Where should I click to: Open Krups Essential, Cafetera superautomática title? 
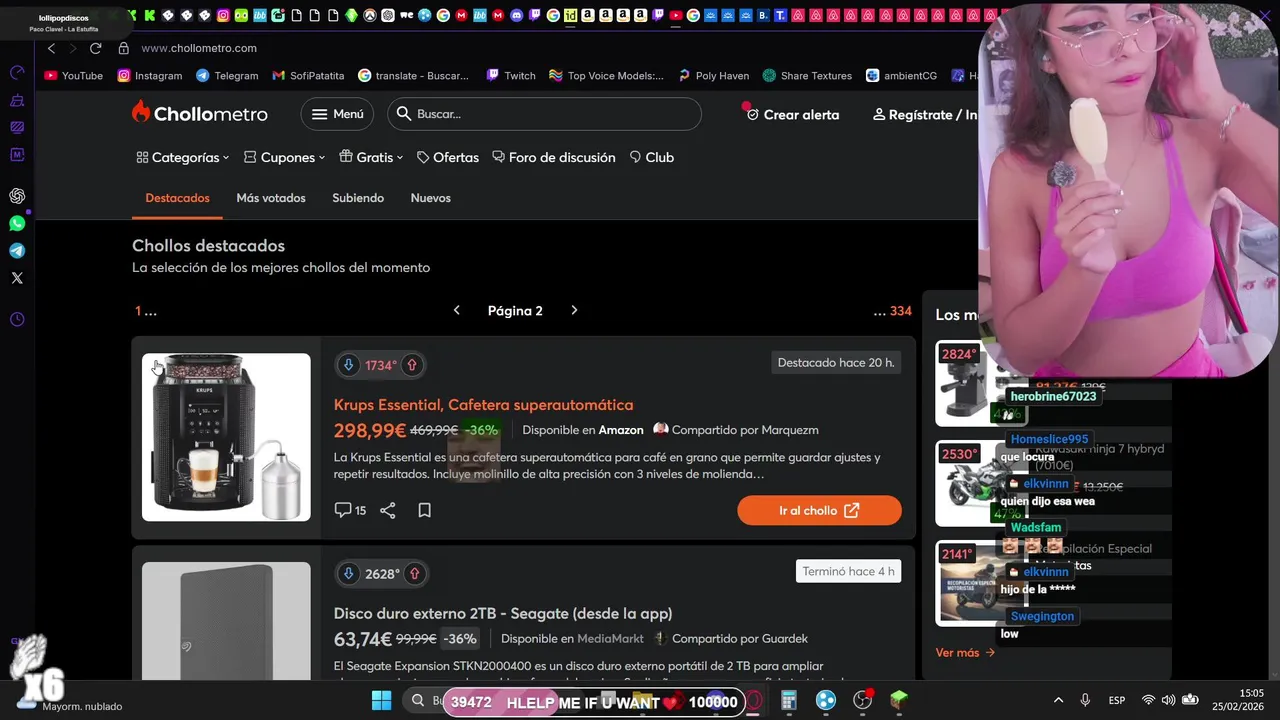[x=483, y=405]
